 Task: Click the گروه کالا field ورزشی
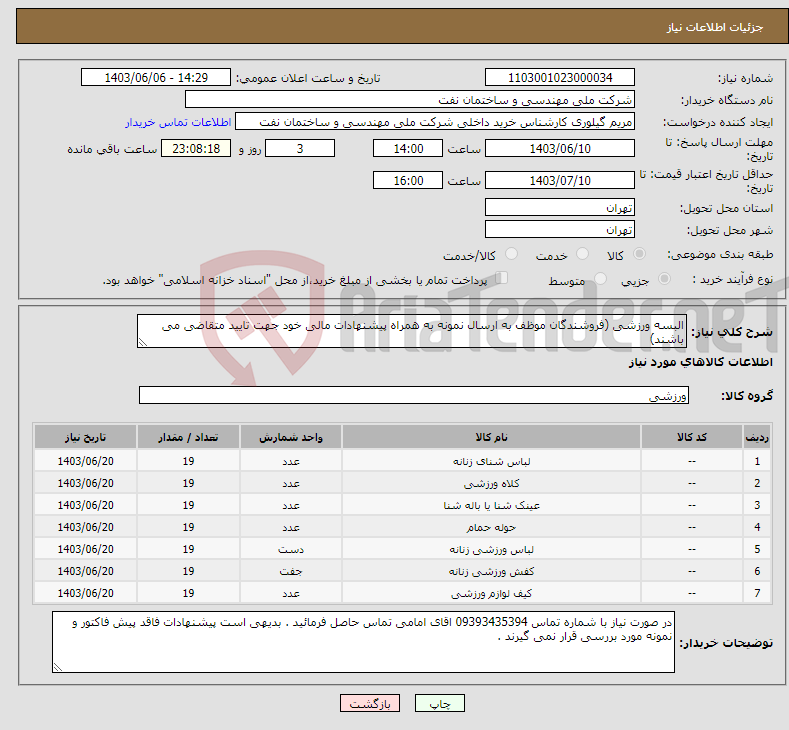(x=414, y=395)
